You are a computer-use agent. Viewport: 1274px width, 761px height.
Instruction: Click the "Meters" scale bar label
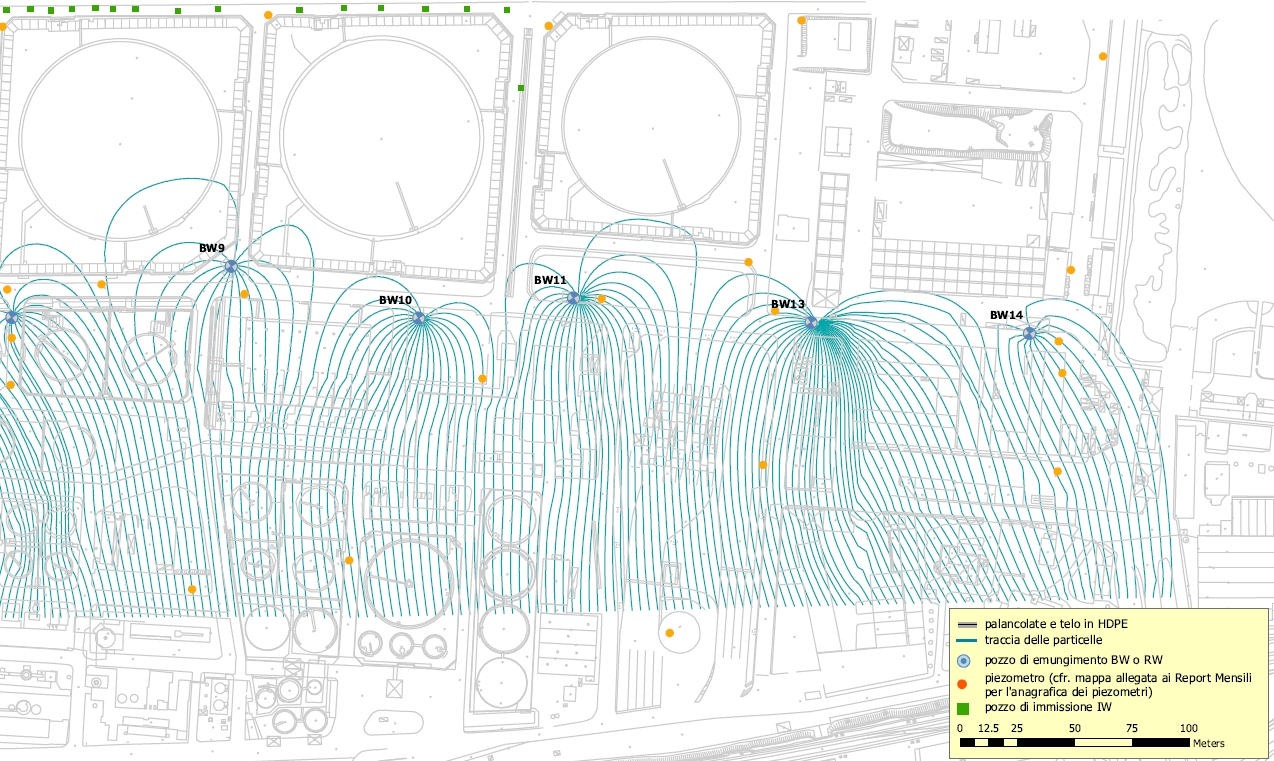tap(1208, 744)
